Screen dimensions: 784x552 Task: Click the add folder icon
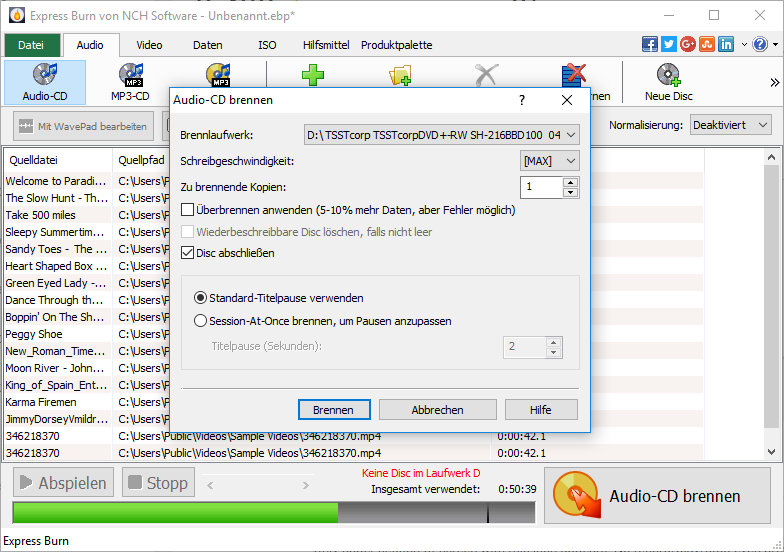click(x=400, y=75)
